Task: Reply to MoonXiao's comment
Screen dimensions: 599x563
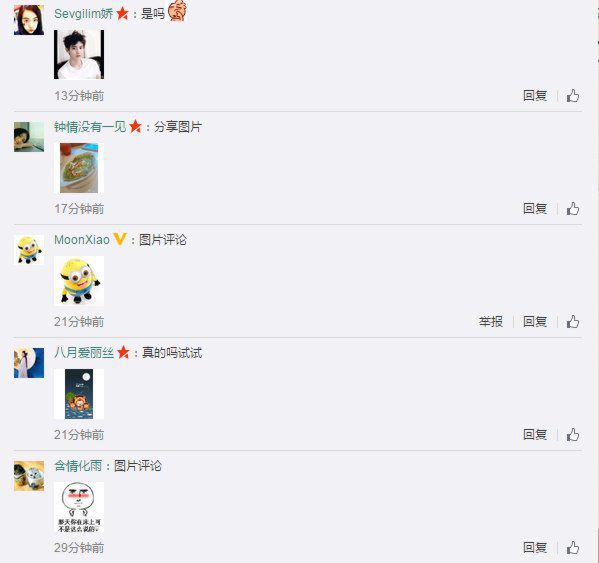Action: tap(535, 322)
